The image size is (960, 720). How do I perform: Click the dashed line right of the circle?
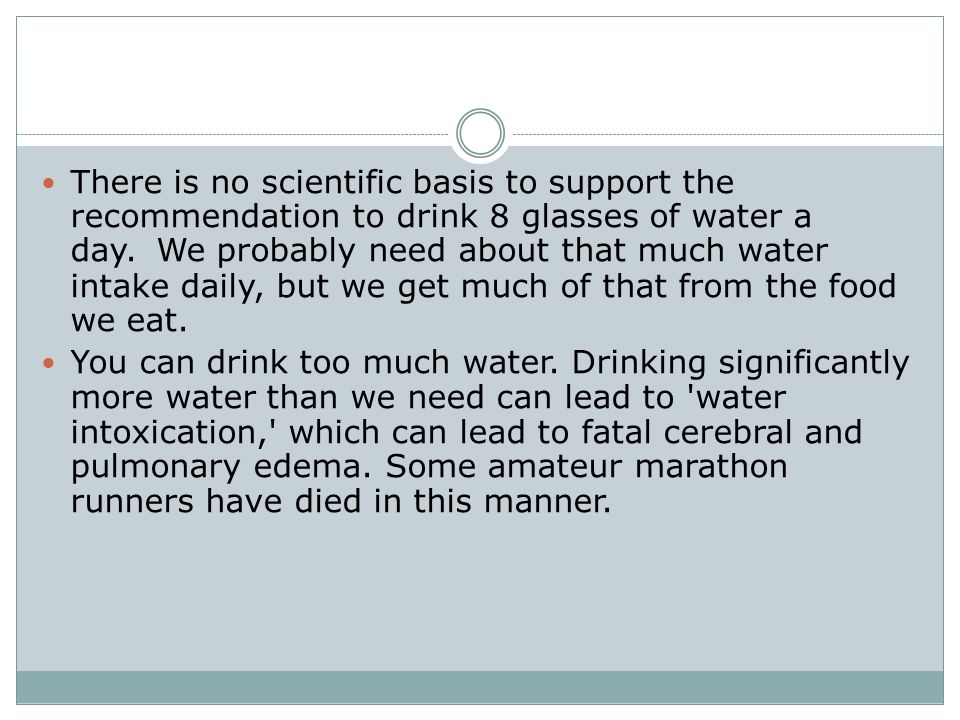pyautogui.click(x=728, y=134)
